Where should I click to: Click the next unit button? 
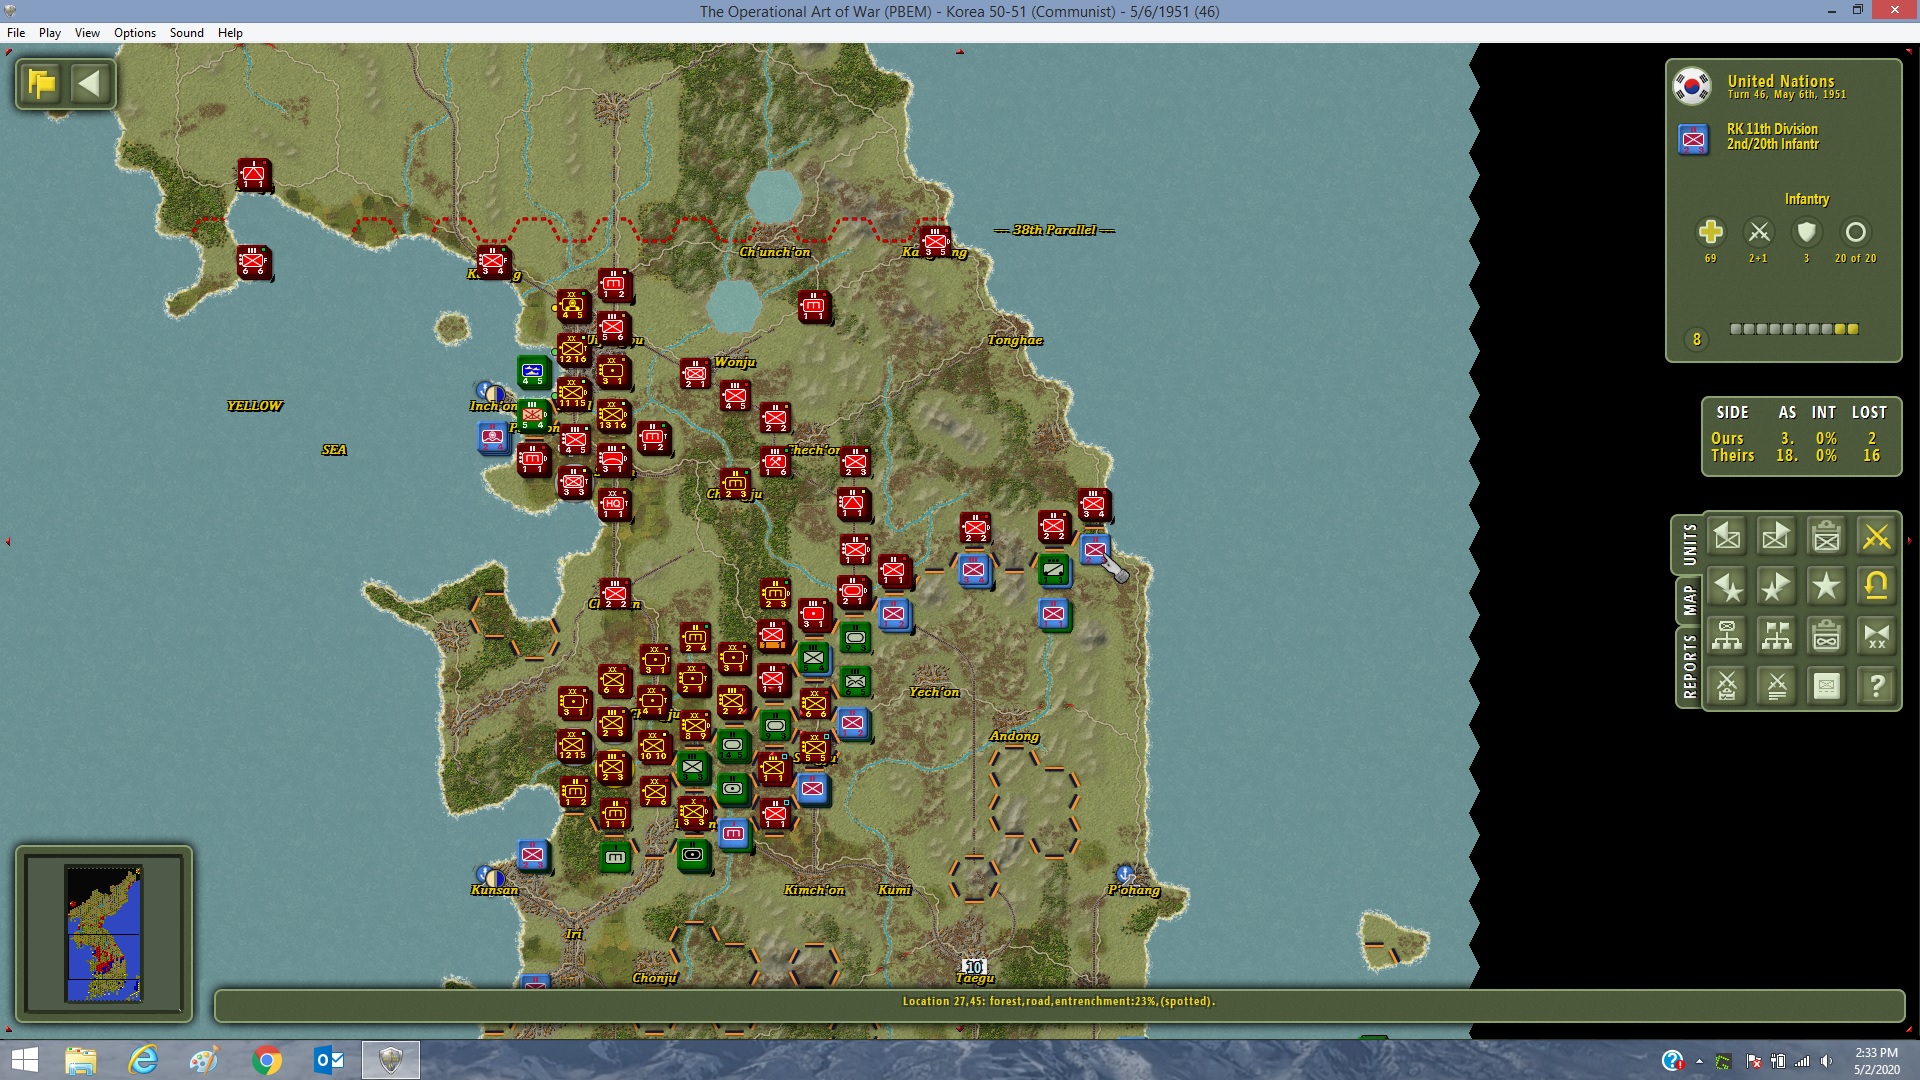click(1776, 537)
